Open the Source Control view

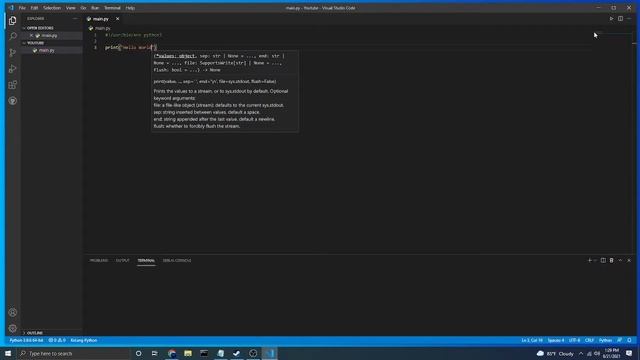click(x=13, y=52)
